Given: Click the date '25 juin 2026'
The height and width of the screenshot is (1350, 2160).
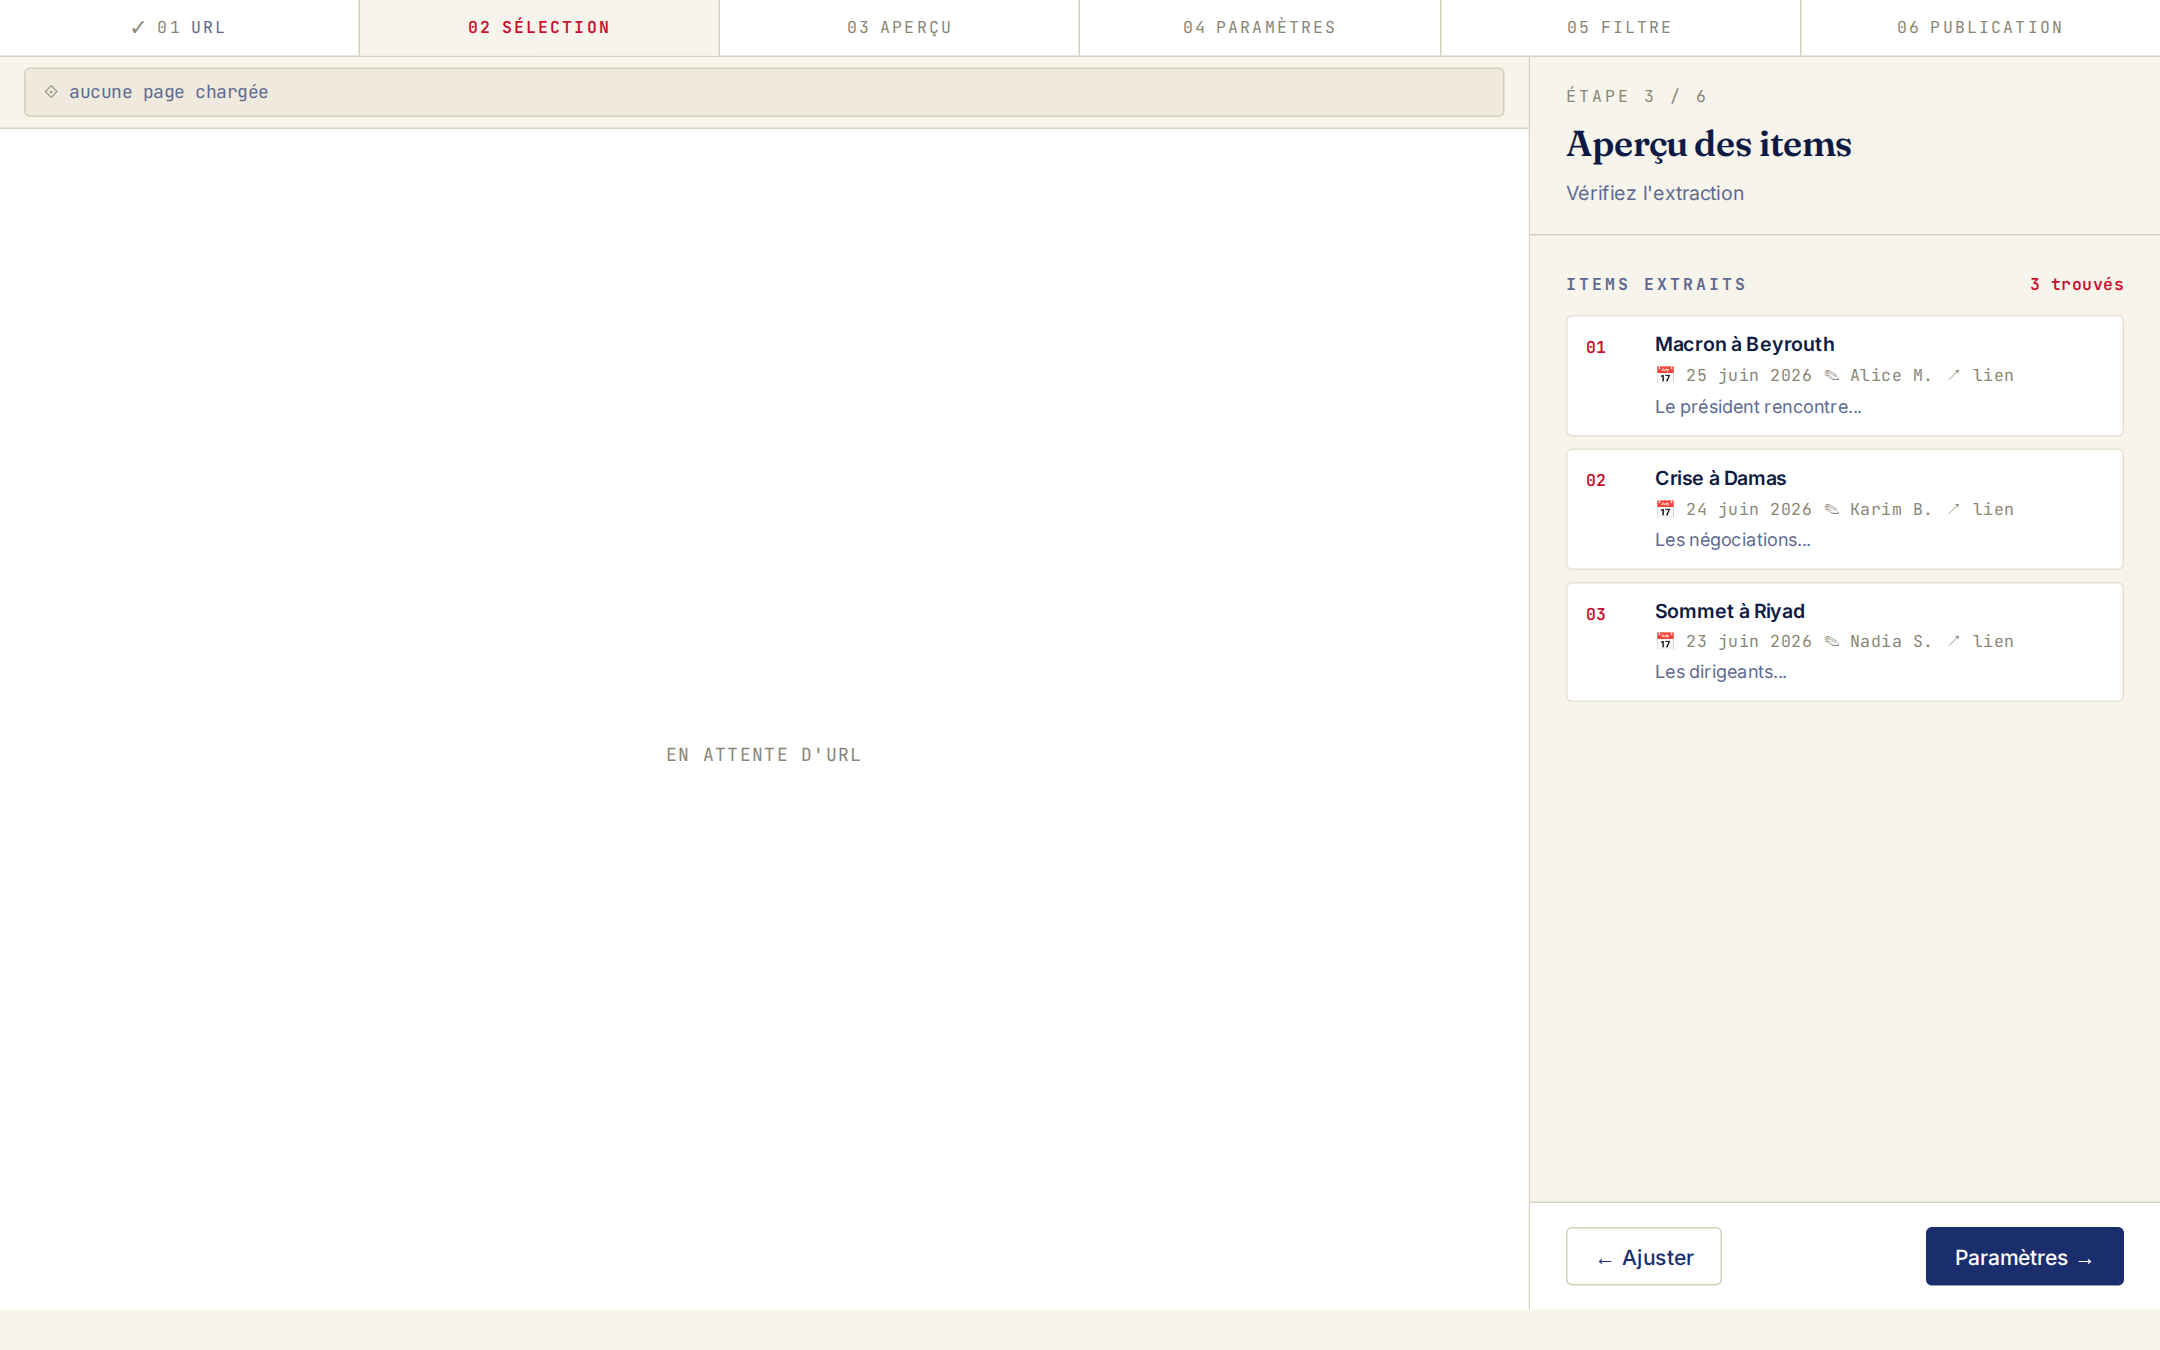Looking at the screenshot, I should tap(1748, 375).
